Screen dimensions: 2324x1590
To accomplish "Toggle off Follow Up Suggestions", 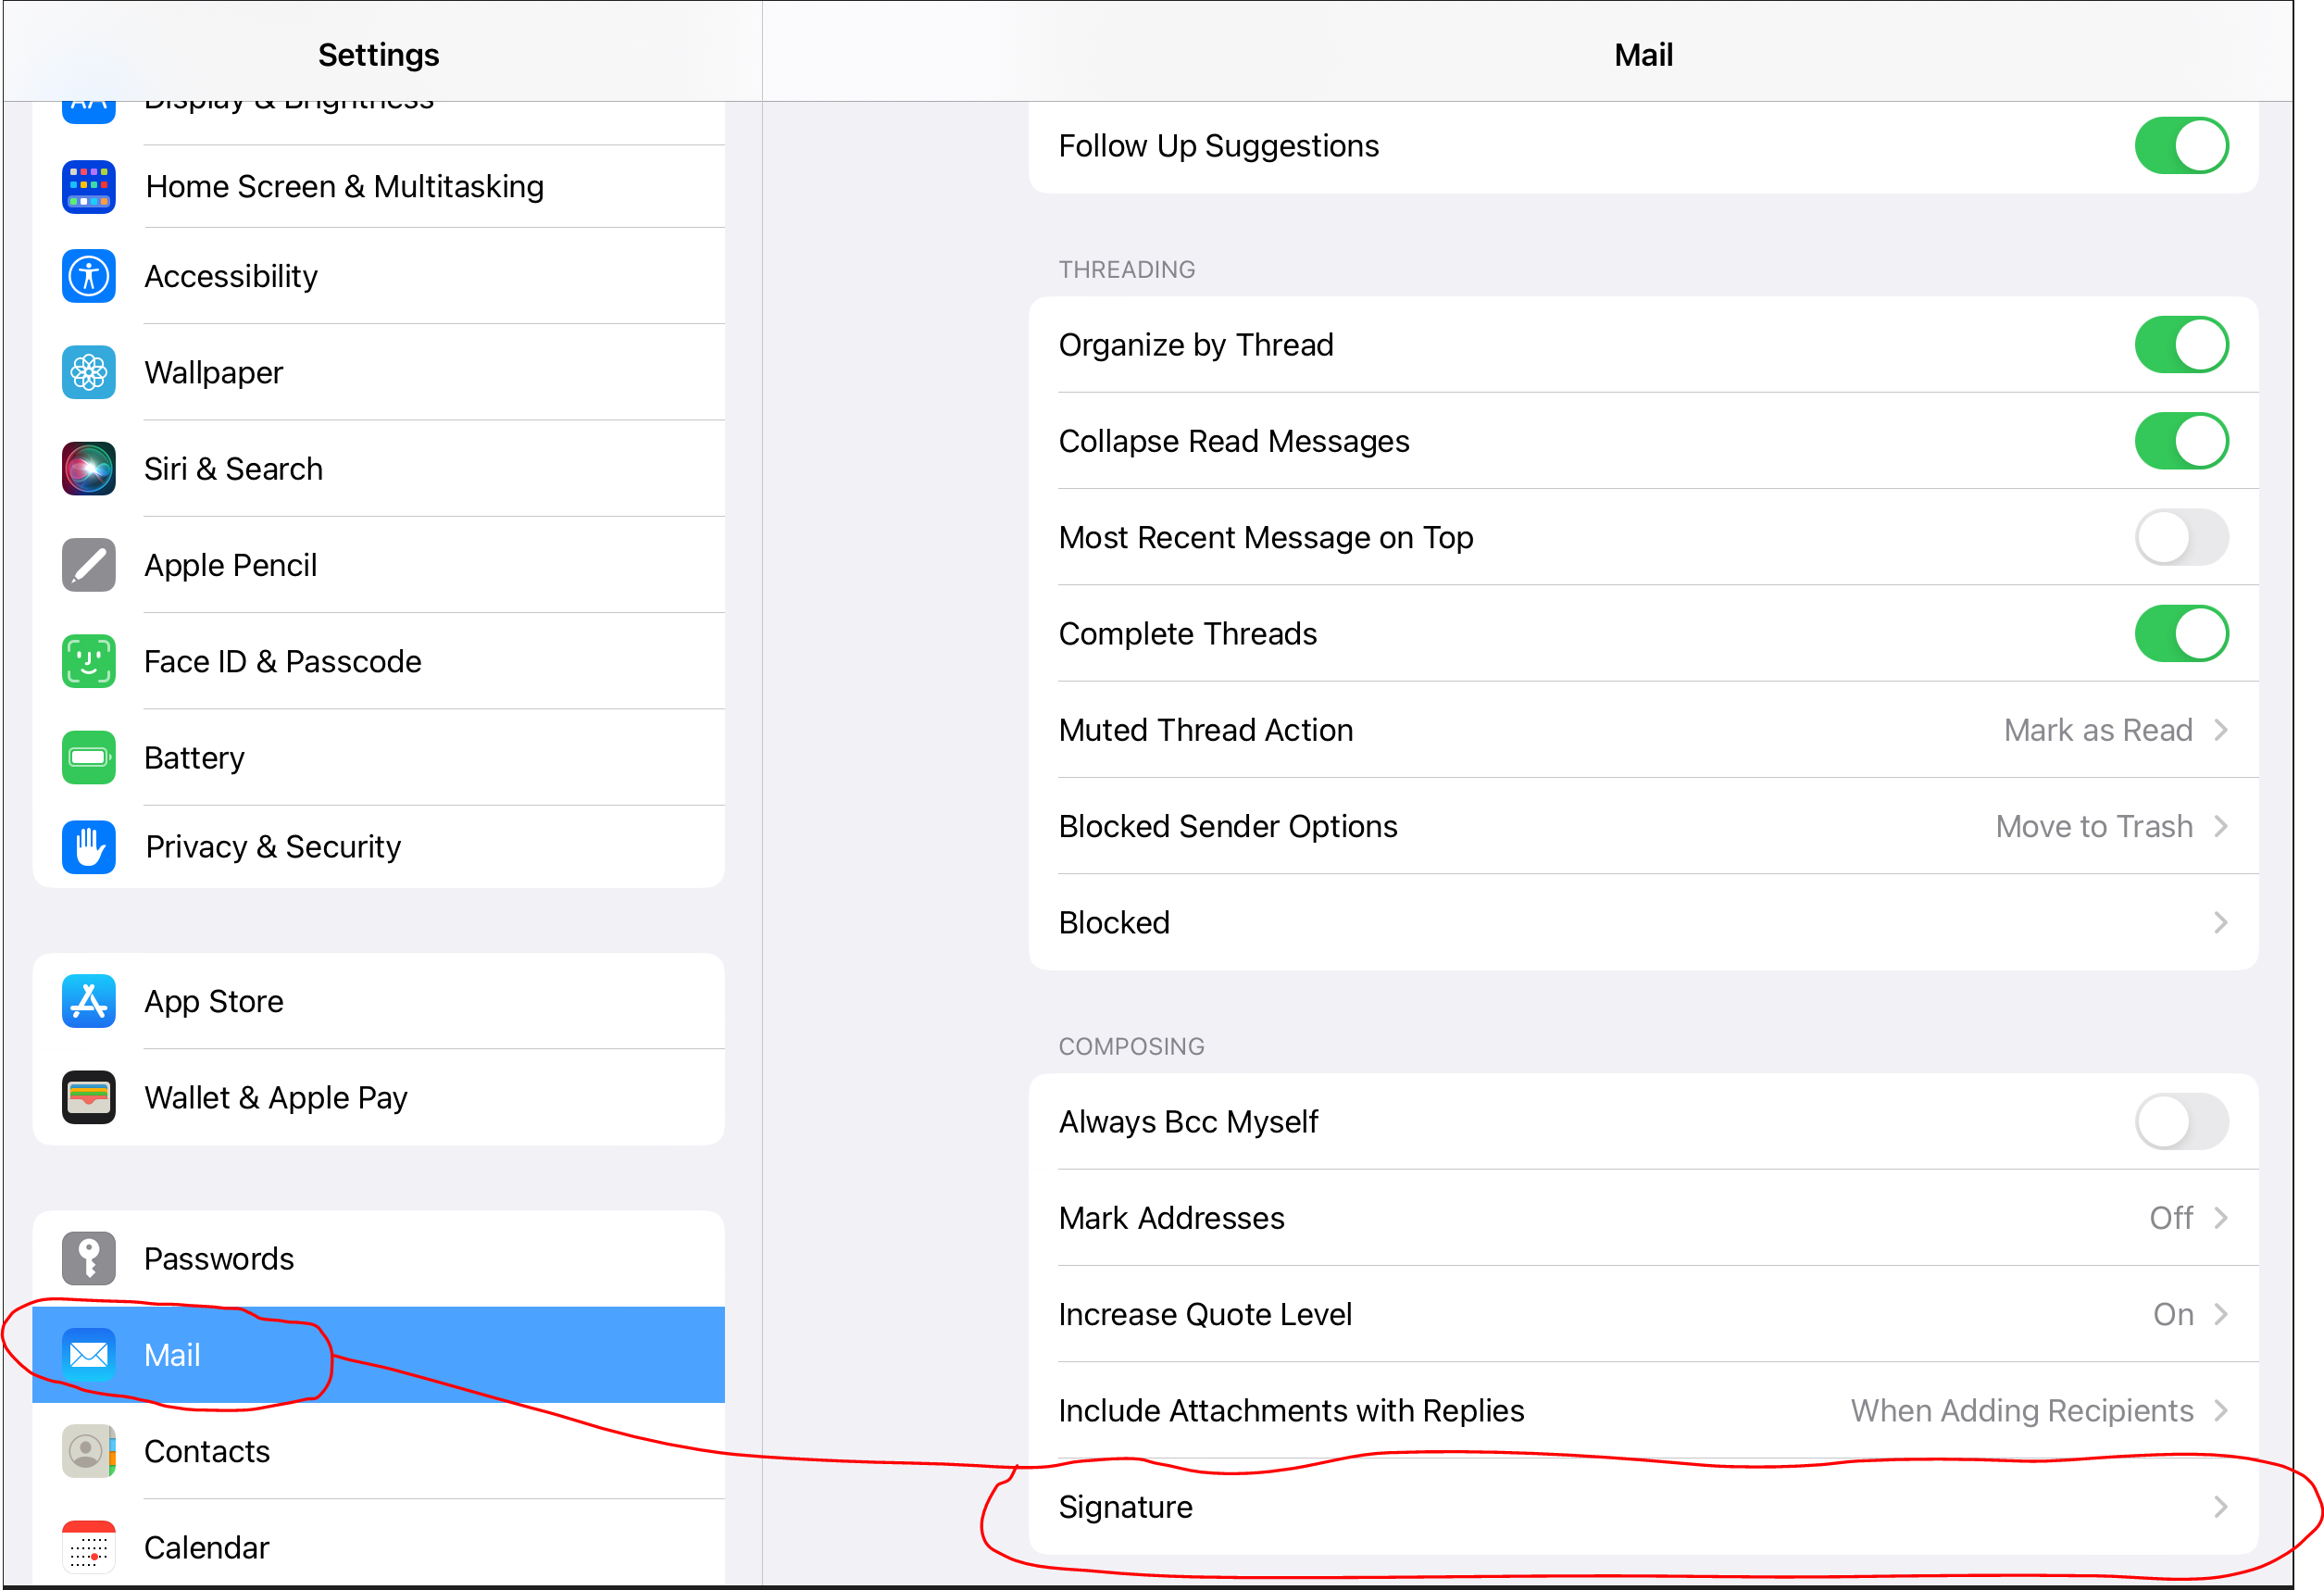I will tap(2181, 146).
